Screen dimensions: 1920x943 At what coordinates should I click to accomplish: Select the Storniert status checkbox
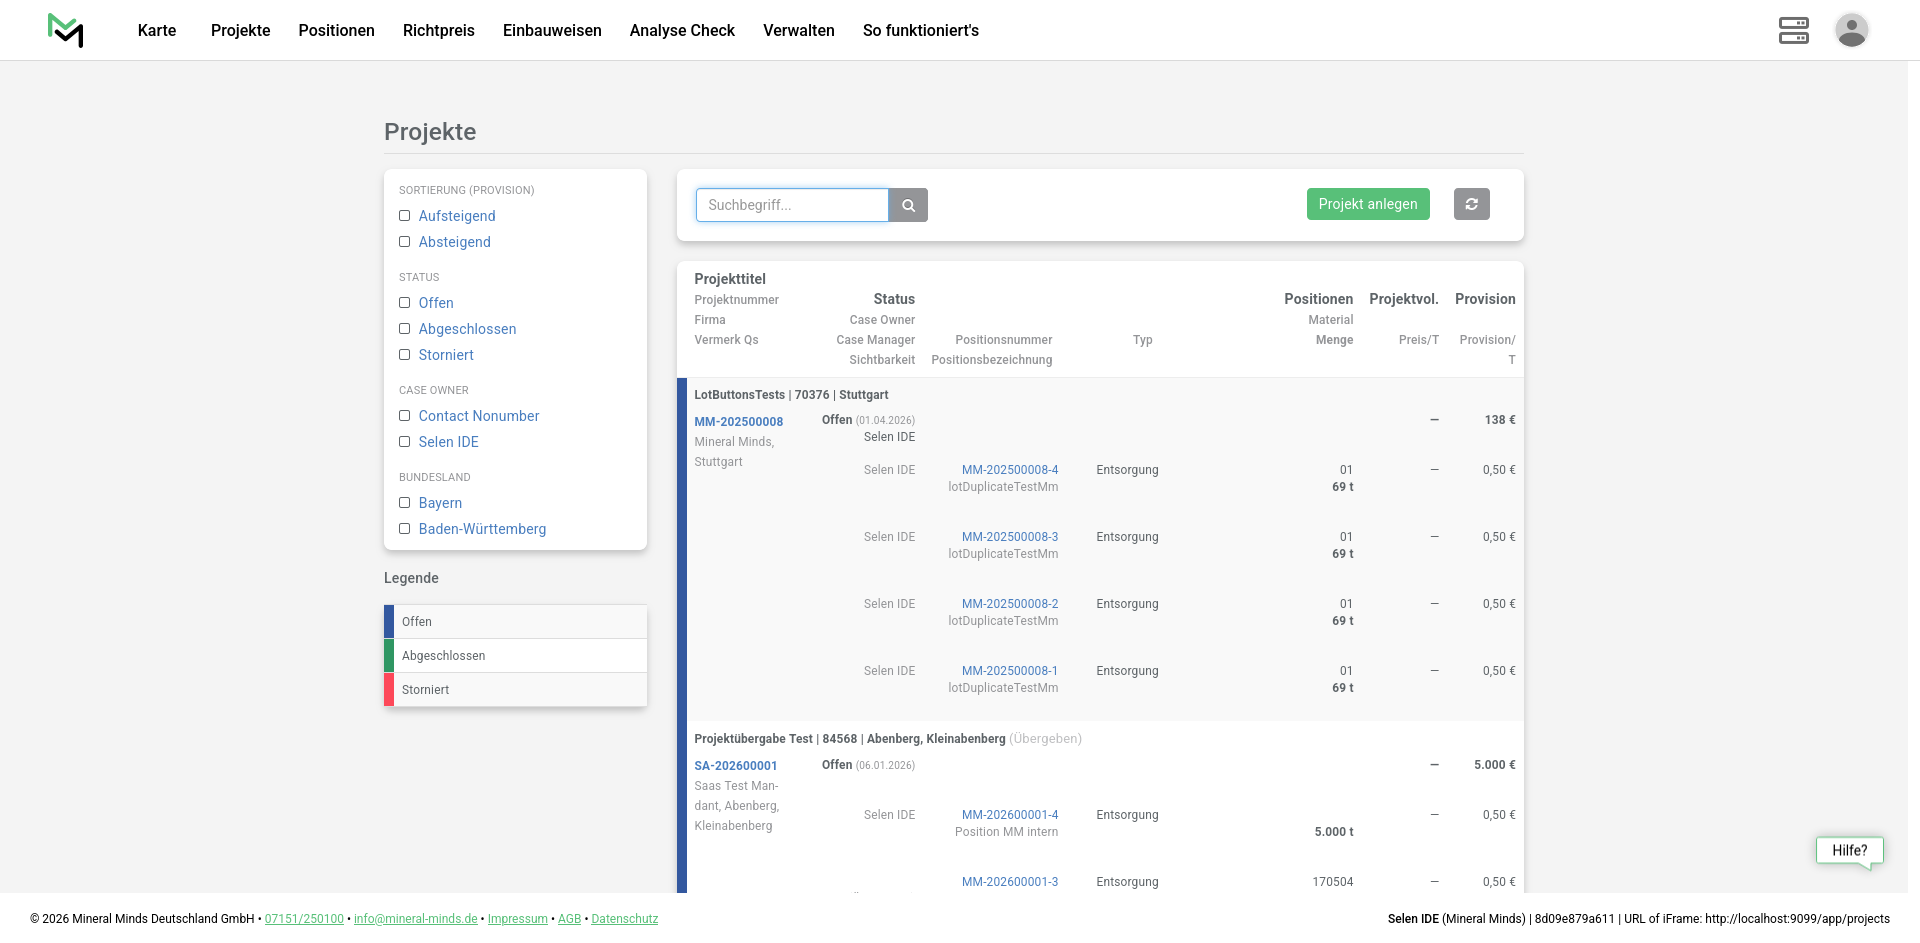(x=405, y=355)
